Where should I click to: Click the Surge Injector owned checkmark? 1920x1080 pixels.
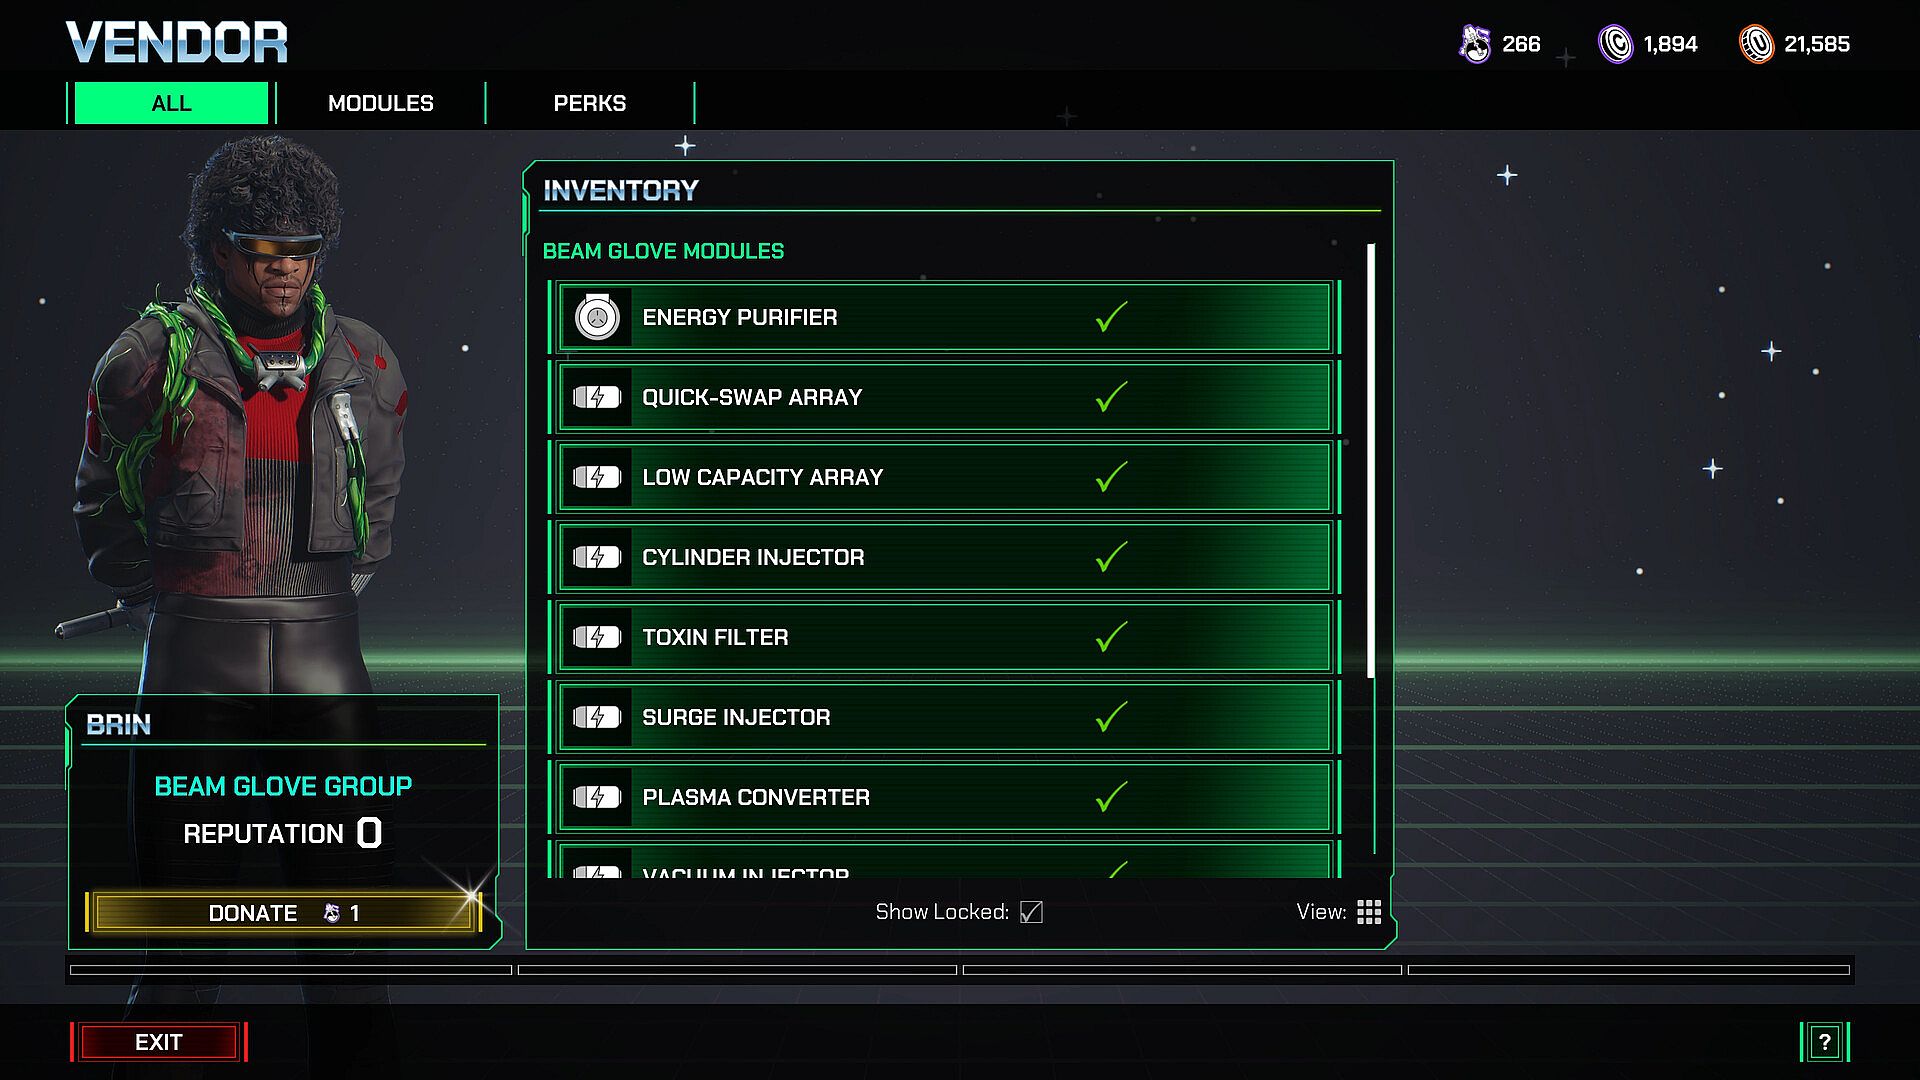pyautogui.click(x=1111, y=717)
